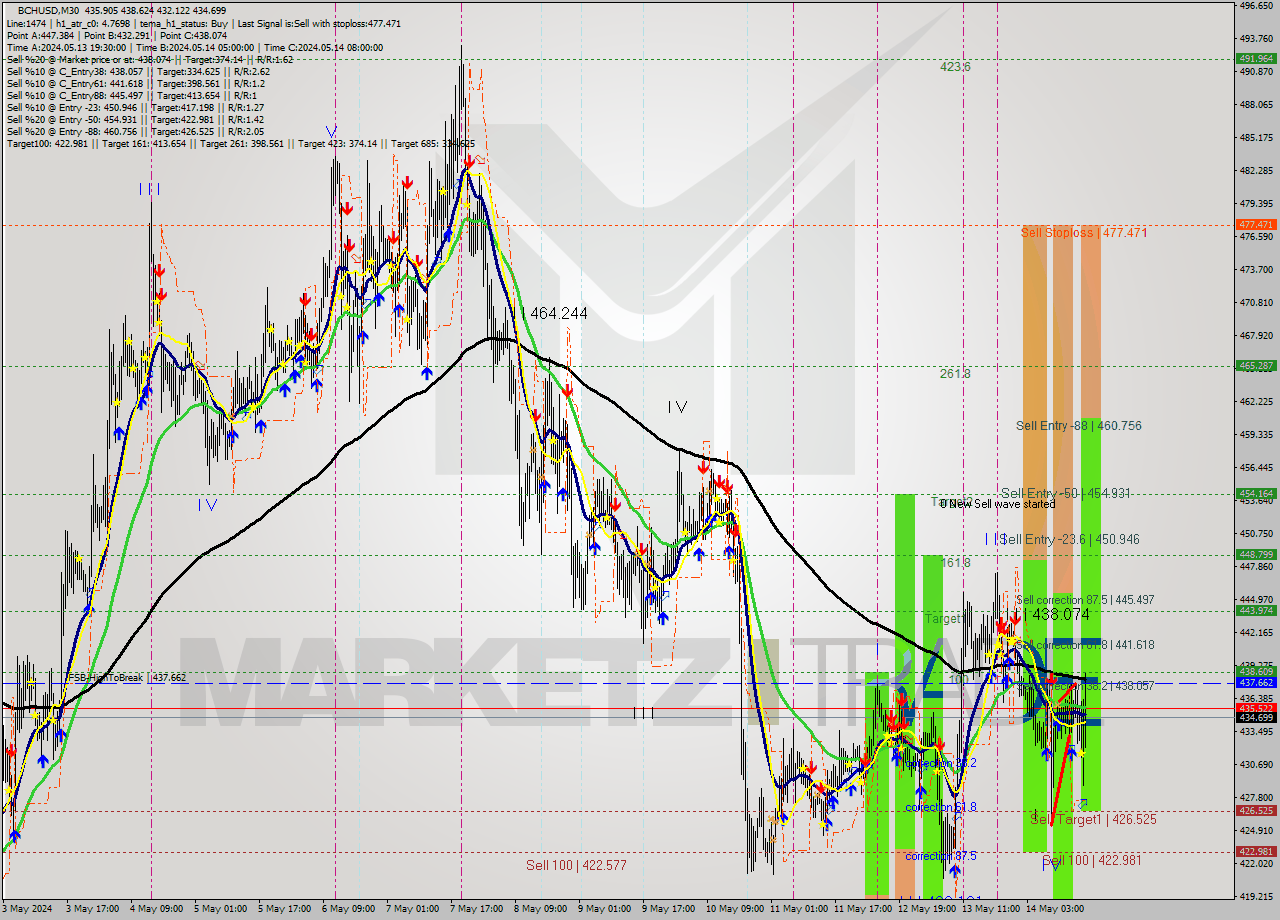Click the green 491.964 price axis tag
This screenshot has height=920, width=1280.
click(x=1256, y=59)
